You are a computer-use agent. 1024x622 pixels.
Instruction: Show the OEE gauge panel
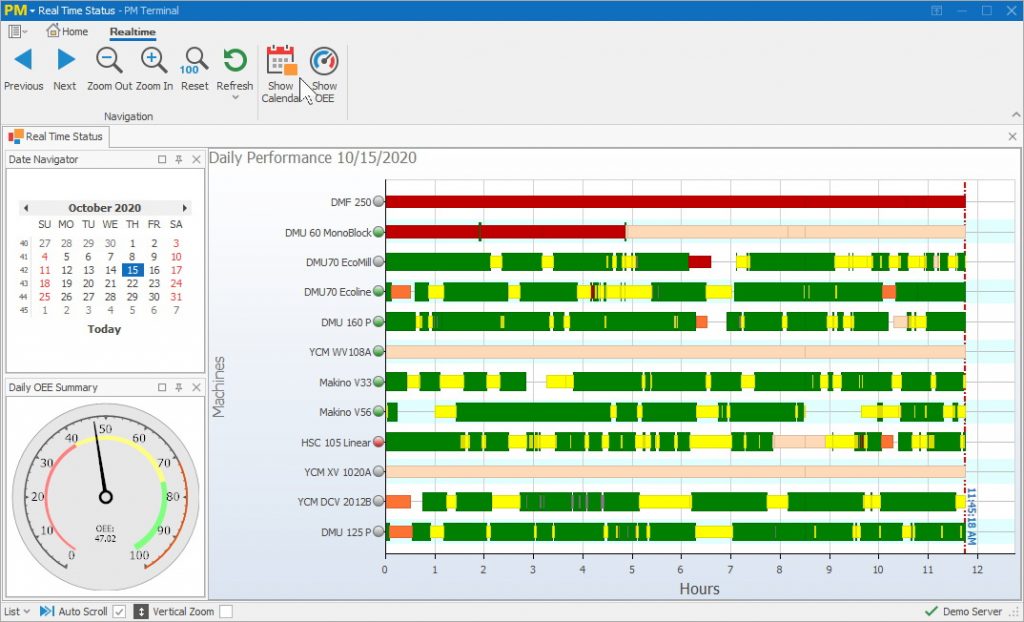[x=324, y=74]
